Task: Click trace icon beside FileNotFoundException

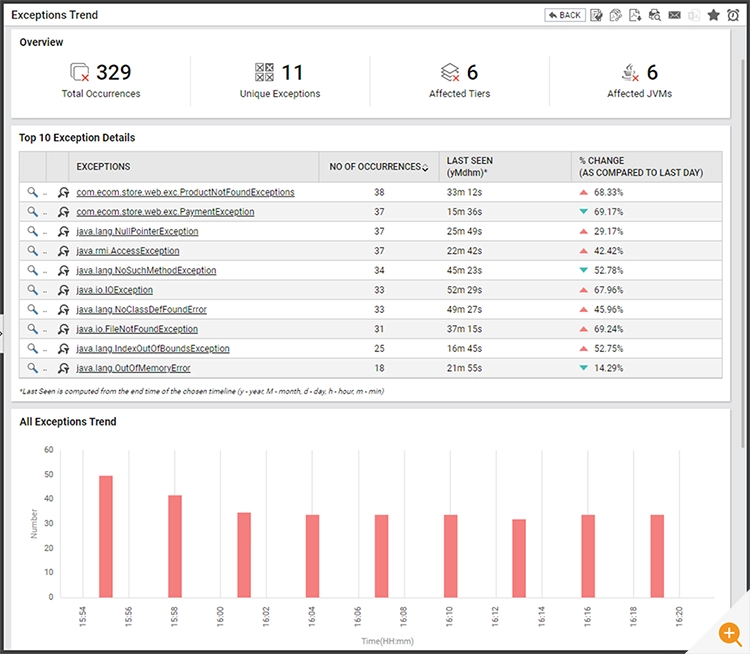Action: 64,330
